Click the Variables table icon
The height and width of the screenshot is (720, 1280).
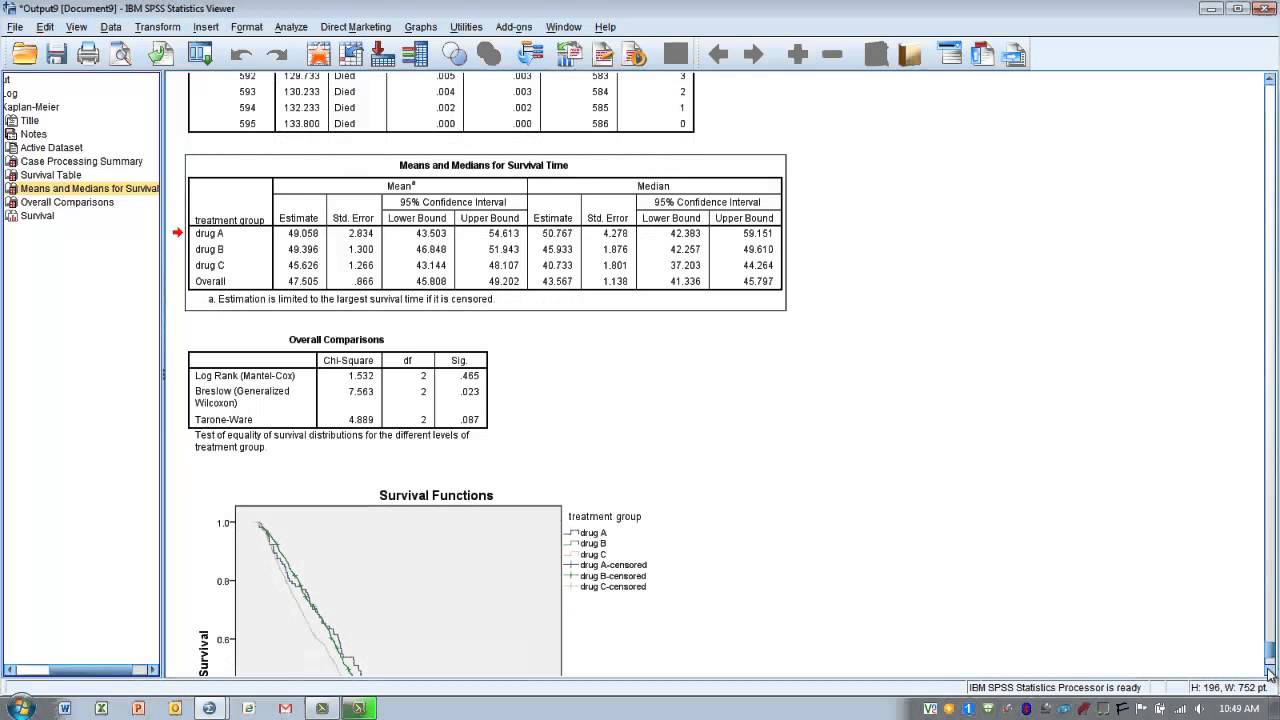[415, 54]
